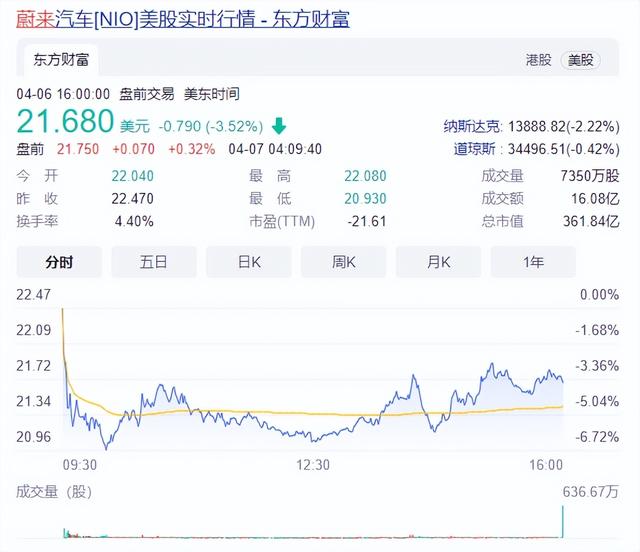
Task: Click the tall closing volume bar
Action: click(563, 522)
